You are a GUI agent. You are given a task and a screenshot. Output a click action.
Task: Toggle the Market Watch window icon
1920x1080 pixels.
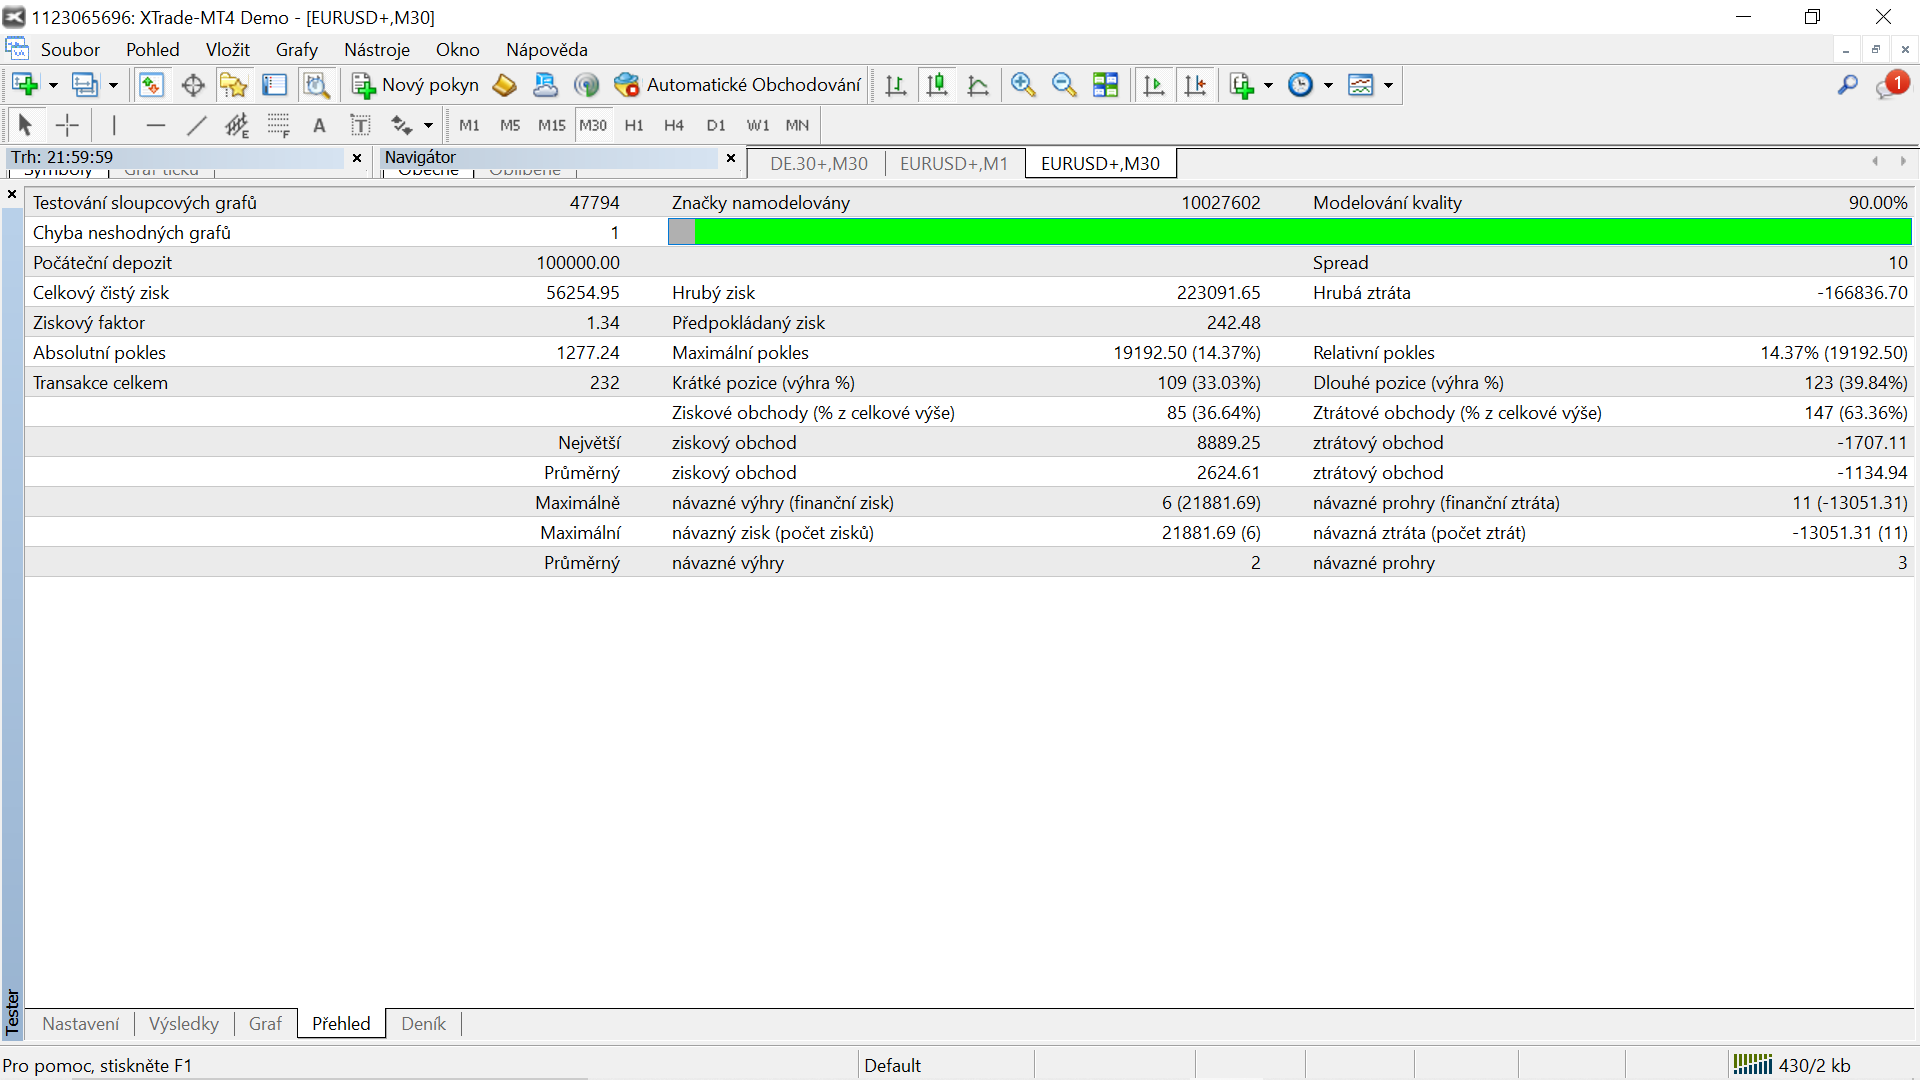click(x=151, y=85)
